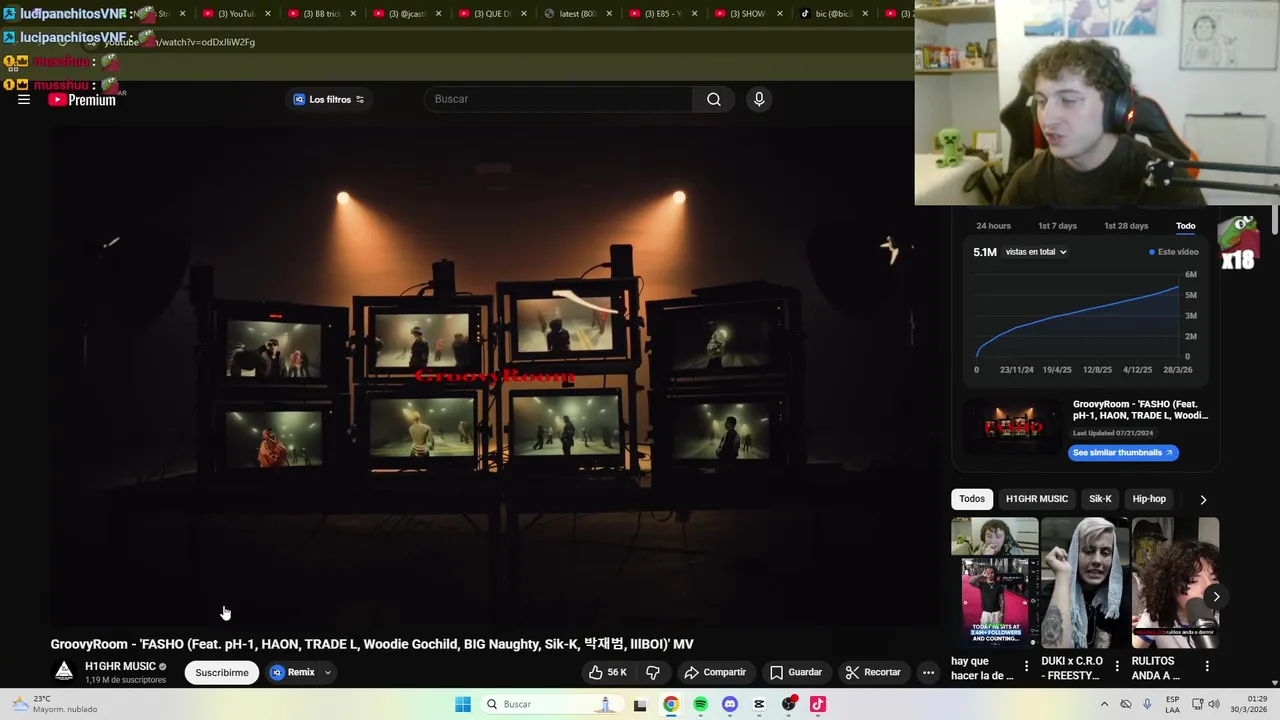The image size is (1280, 720).
Task: Open volume control in the system tray
Action: pos(1214,704)
